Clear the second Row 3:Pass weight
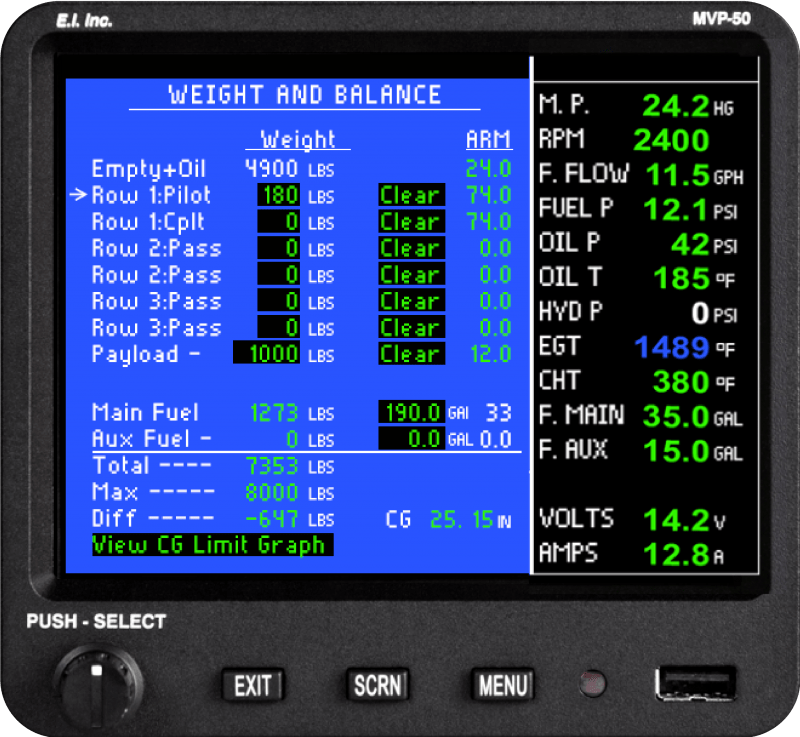 (410, 327)
